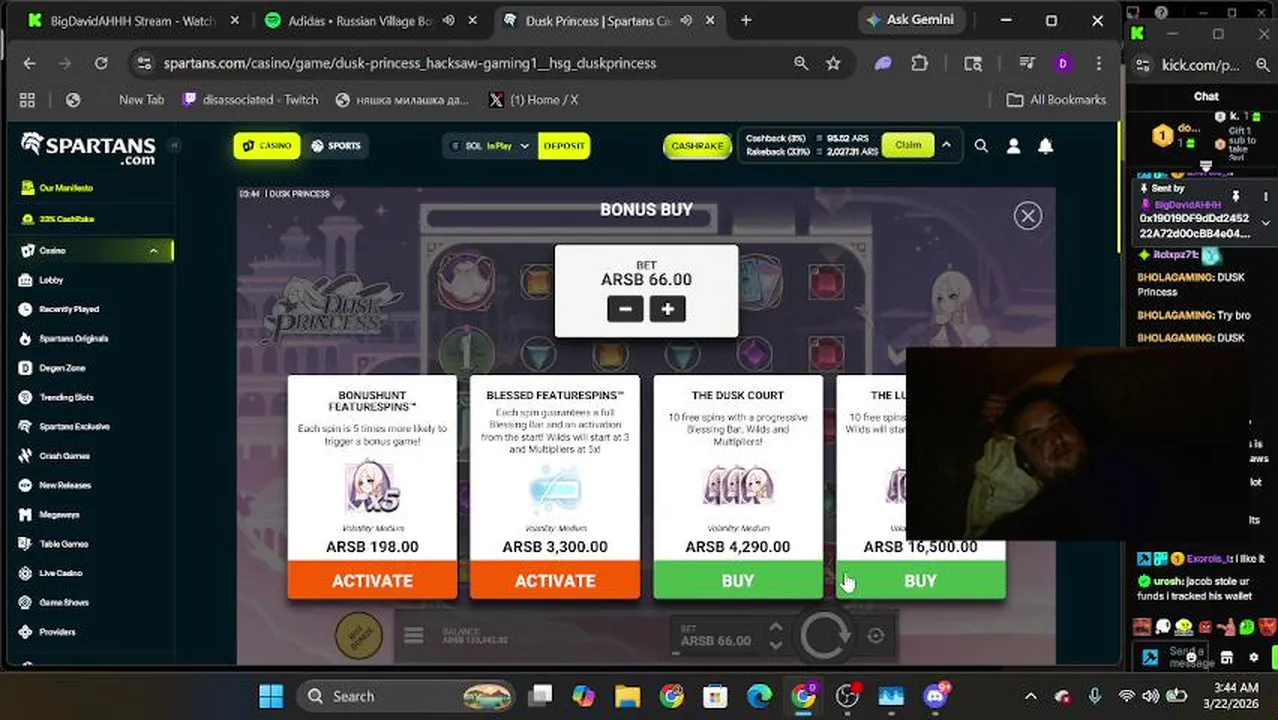
Task: Open Microsoft Edge from taskbar
Action: pos(759,696)
